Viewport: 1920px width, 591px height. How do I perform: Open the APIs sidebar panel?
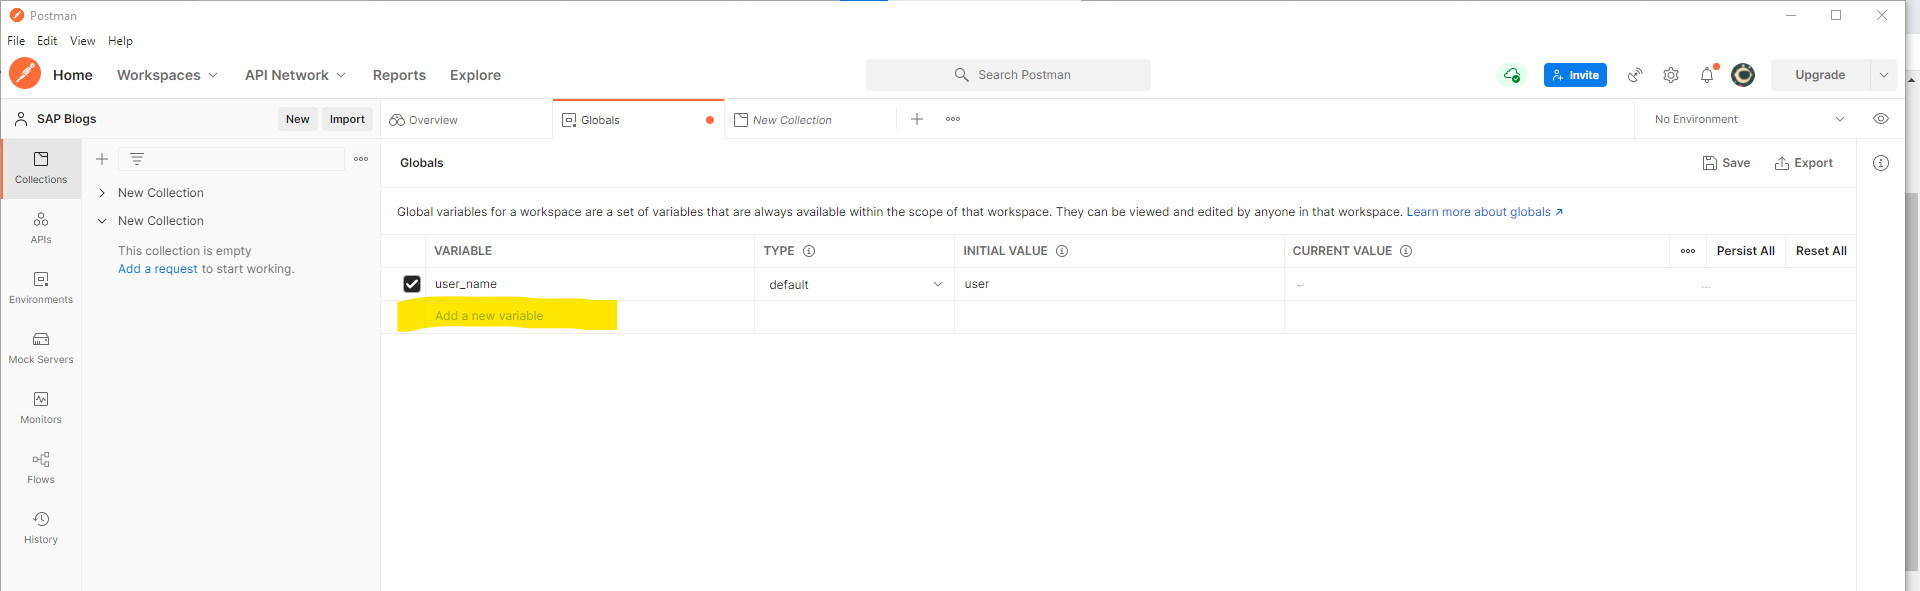click(41, 228)
